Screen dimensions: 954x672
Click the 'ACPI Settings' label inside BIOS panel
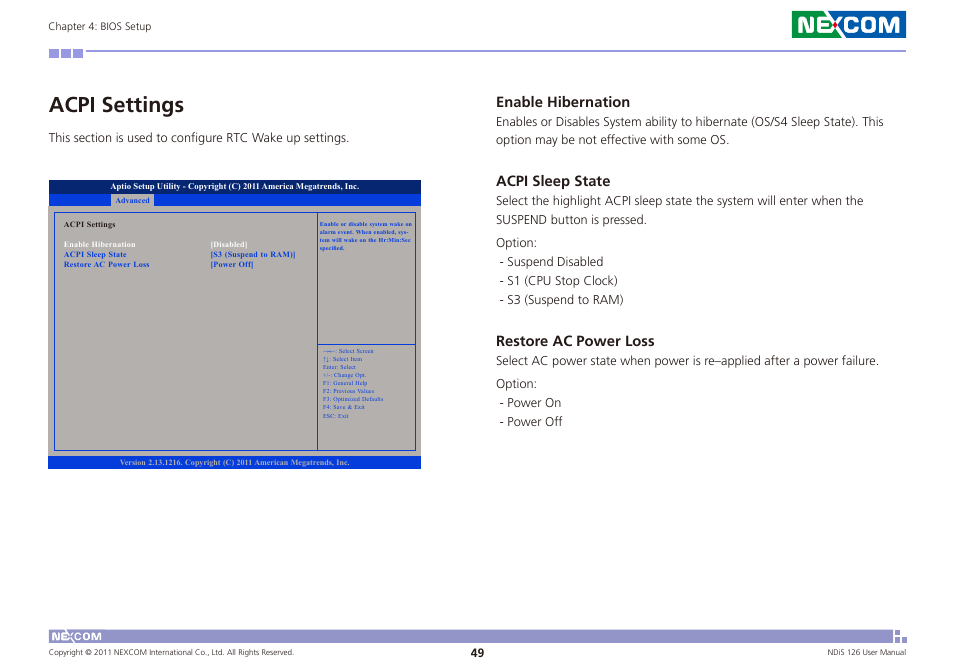point(89,224)
